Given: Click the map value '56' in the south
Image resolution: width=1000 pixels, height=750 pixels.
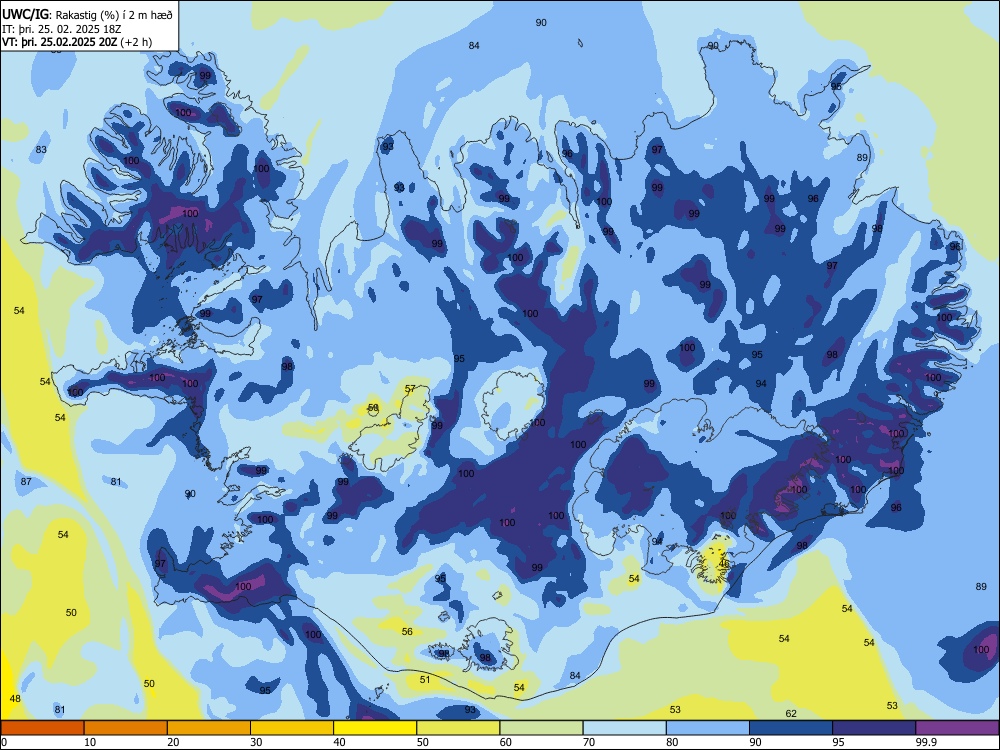Looking at the screenshot, I should [407, 631].
